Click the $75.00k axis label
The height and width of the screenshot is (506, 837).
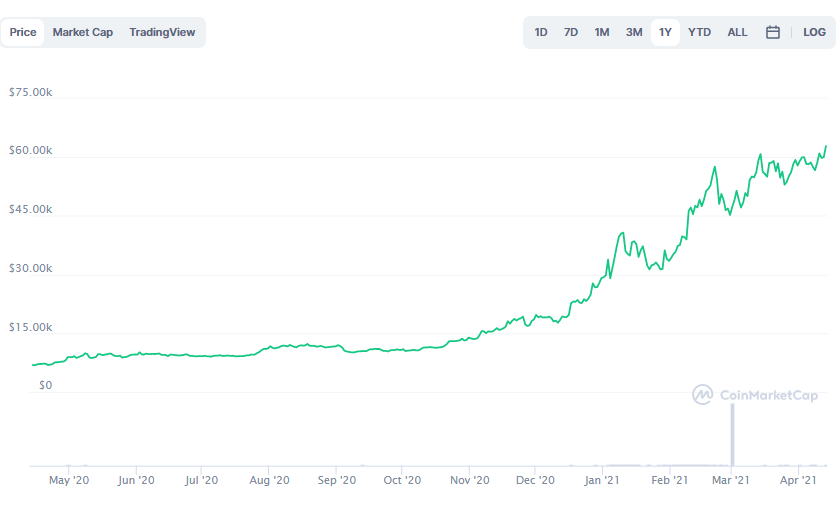pos(30,92)
